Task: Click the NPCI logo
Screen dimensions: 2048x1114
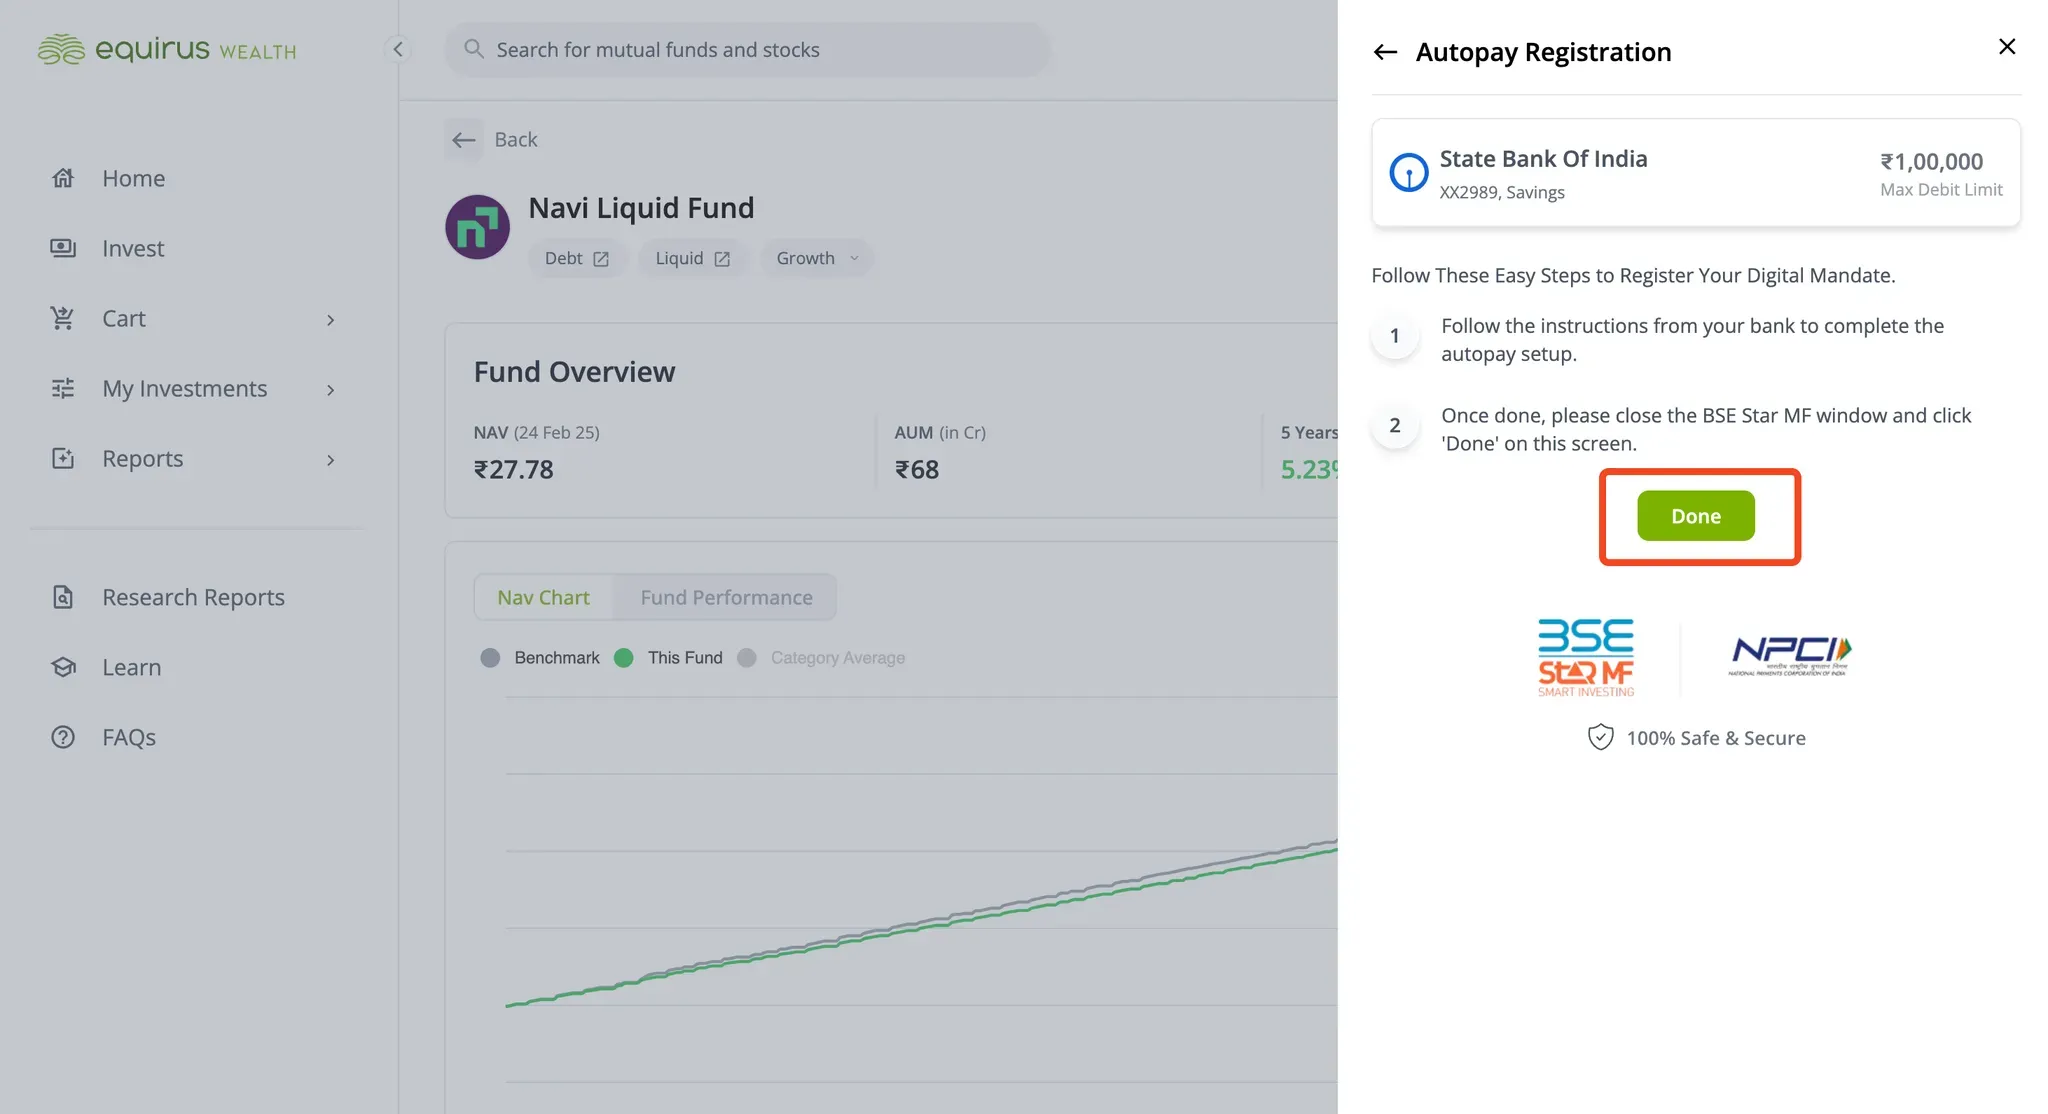Action: point(1790,656)
